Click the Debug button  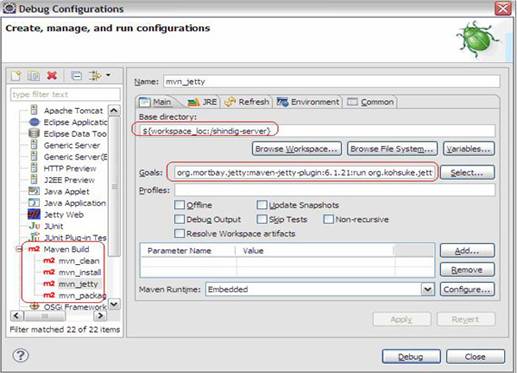pyautogui.click(x=411, y=357)
